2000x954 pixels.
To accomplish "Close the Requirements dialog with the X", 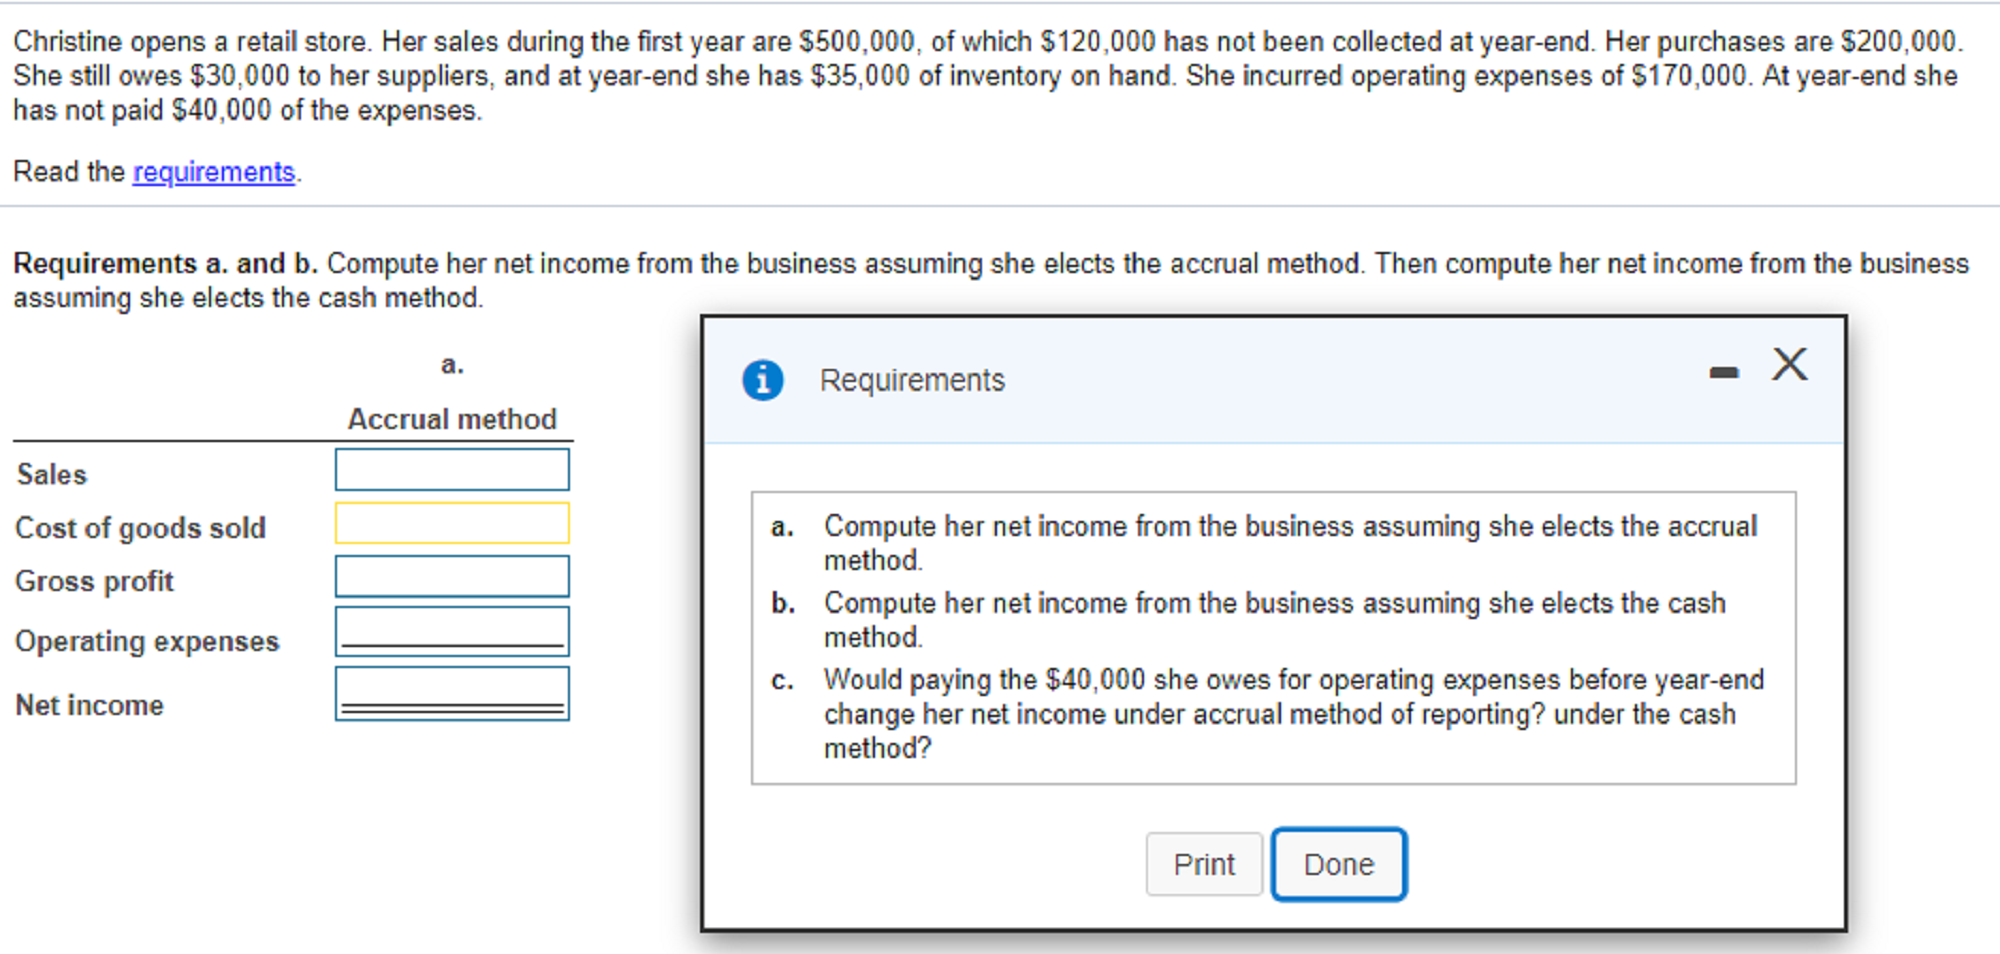I will (x=1789, y=364).
